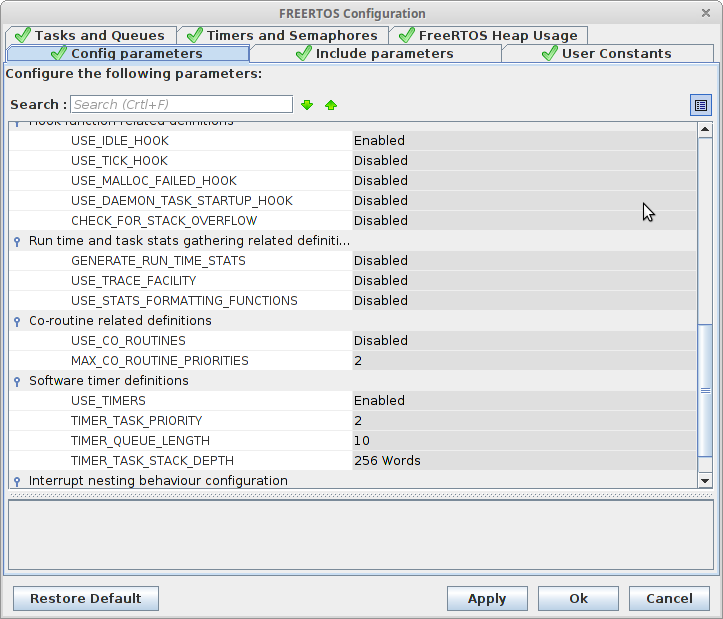Select the USE_STATS_FORMATTING_FUNCTIONS parameter name
Viewport: 723px width, 619px height.
184,301
